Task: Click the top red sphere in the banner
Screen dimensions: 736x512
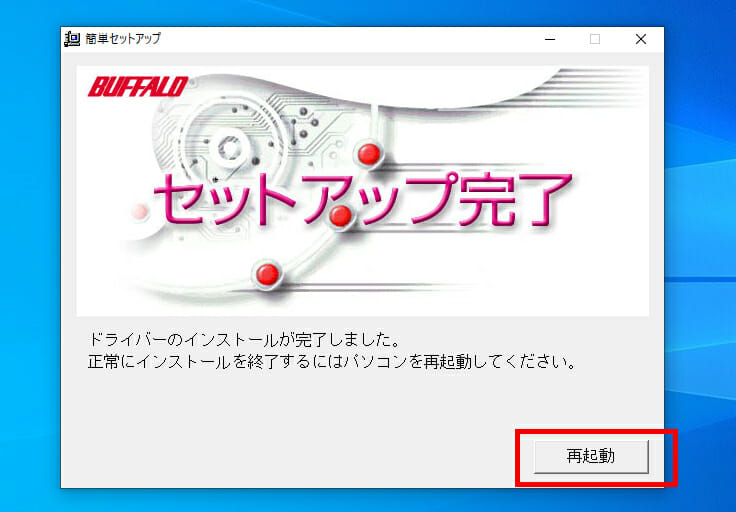Action: click(369, 154)
